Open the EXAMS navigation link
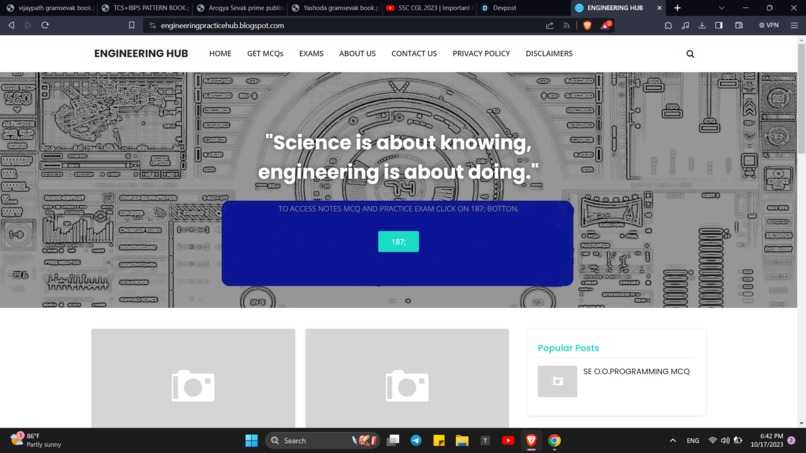Image resolution: width=806 pixels, height=453 pixels. pyautogui.click(x=311, y=53)
